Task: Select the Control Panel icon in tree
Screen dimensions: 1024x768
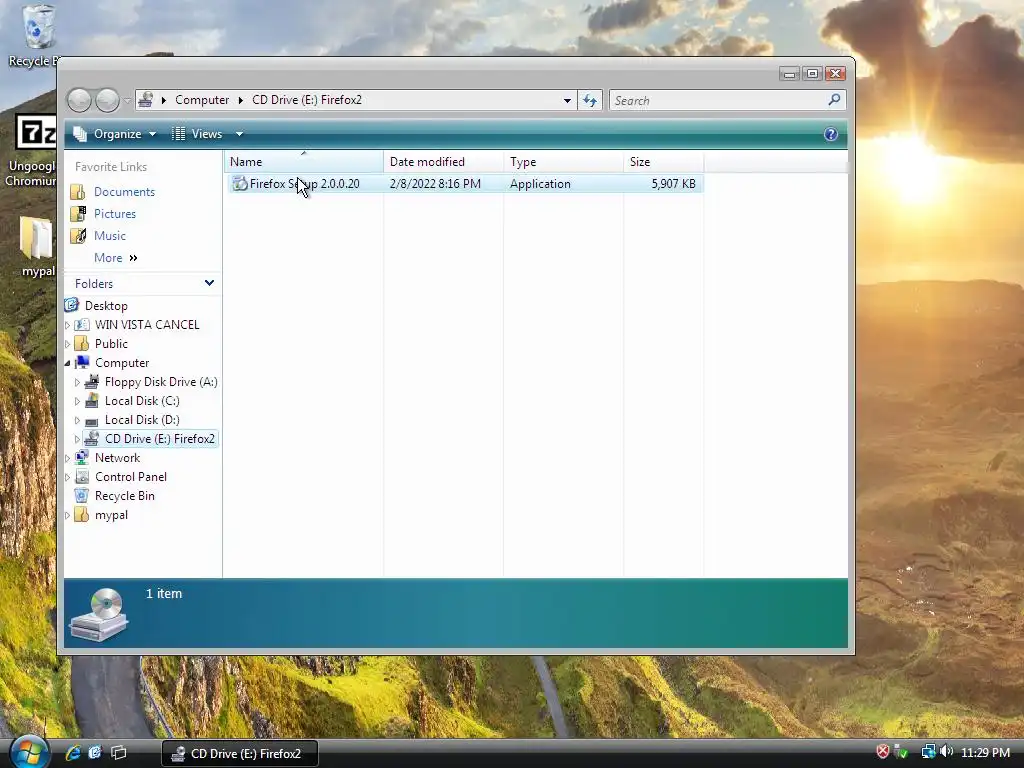Action: coord(82,477)
